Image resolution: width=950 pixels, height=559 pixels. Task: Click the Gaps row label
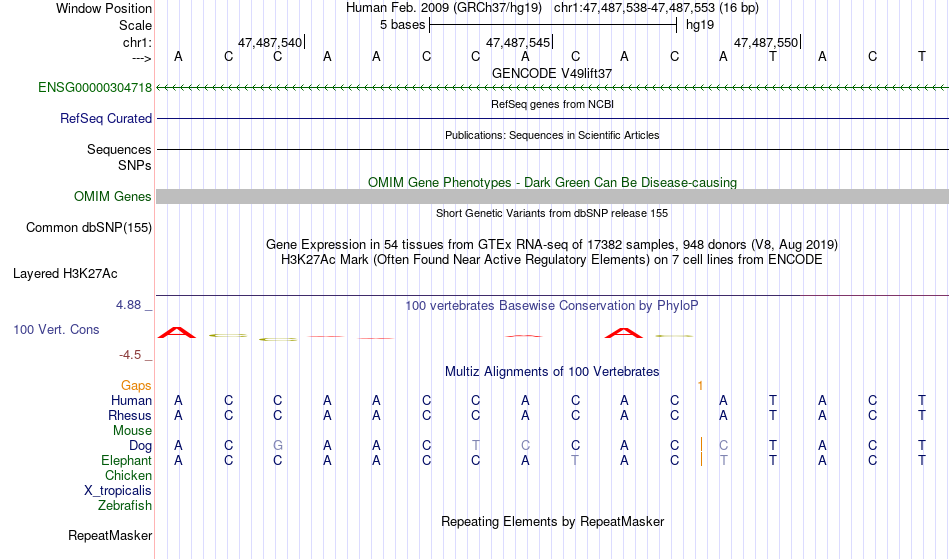[136, 386]
